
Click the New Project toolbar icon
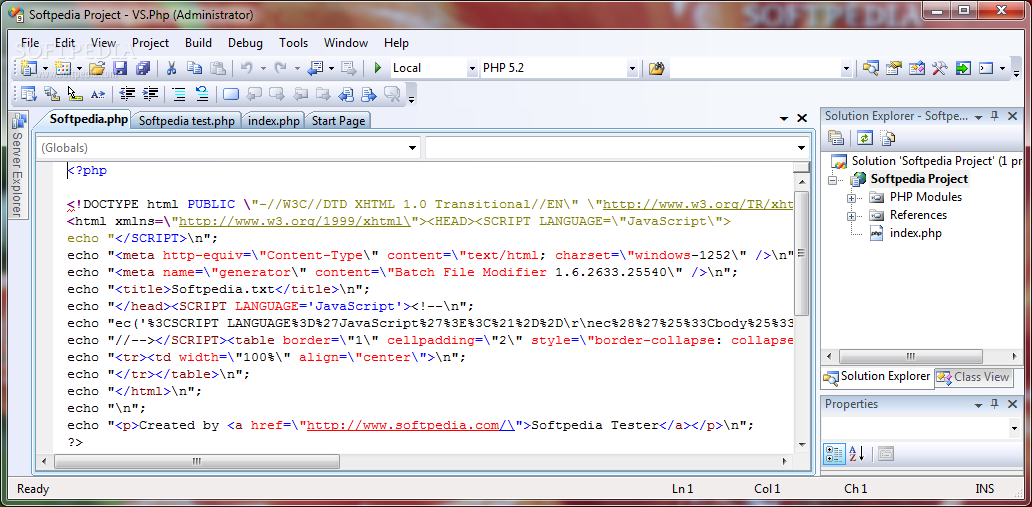coord(28,68)
